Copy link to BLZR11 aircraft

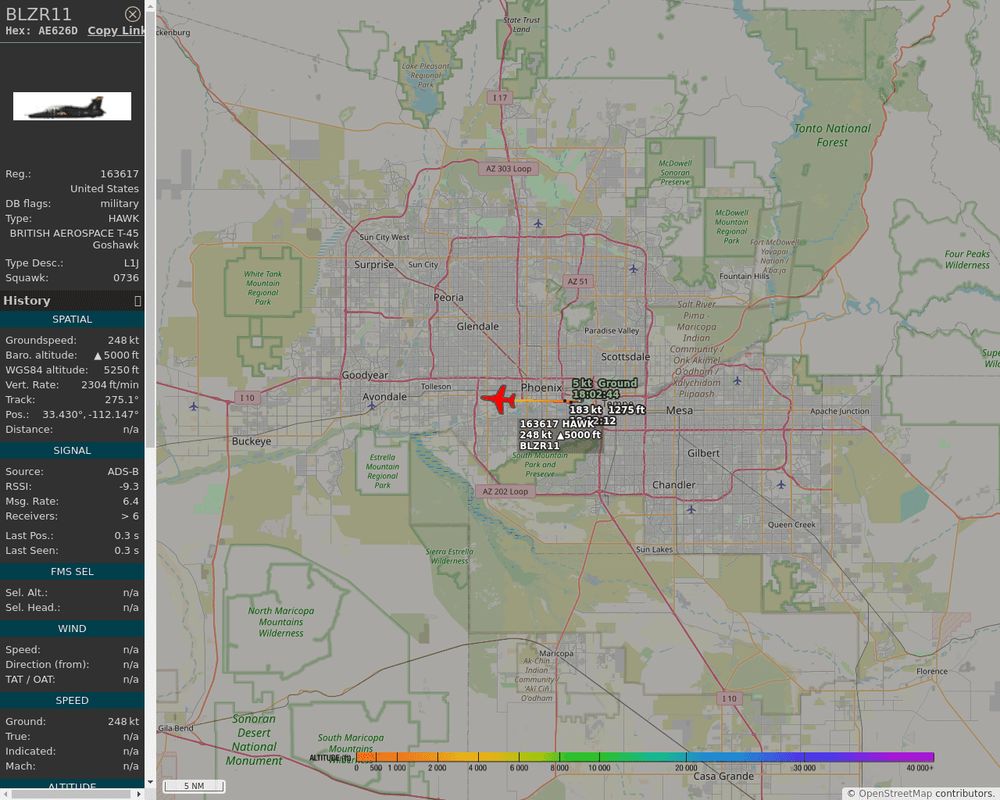click(116, 31)
